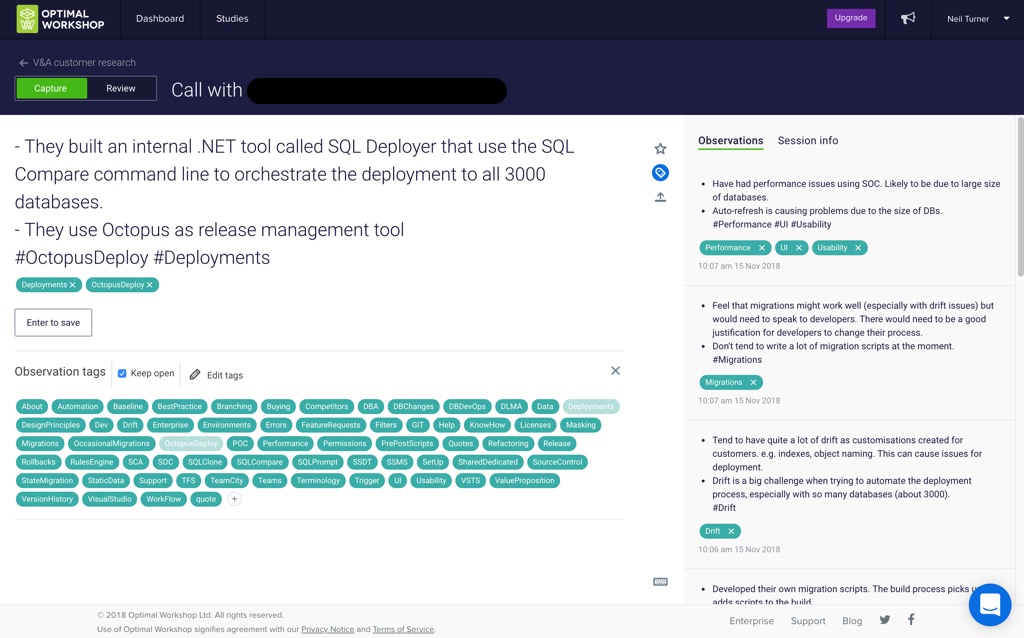This screenshot has height=638, width=1024.
Task: Click the upload icon below the tag icon
Action: [x=660, y=197]
